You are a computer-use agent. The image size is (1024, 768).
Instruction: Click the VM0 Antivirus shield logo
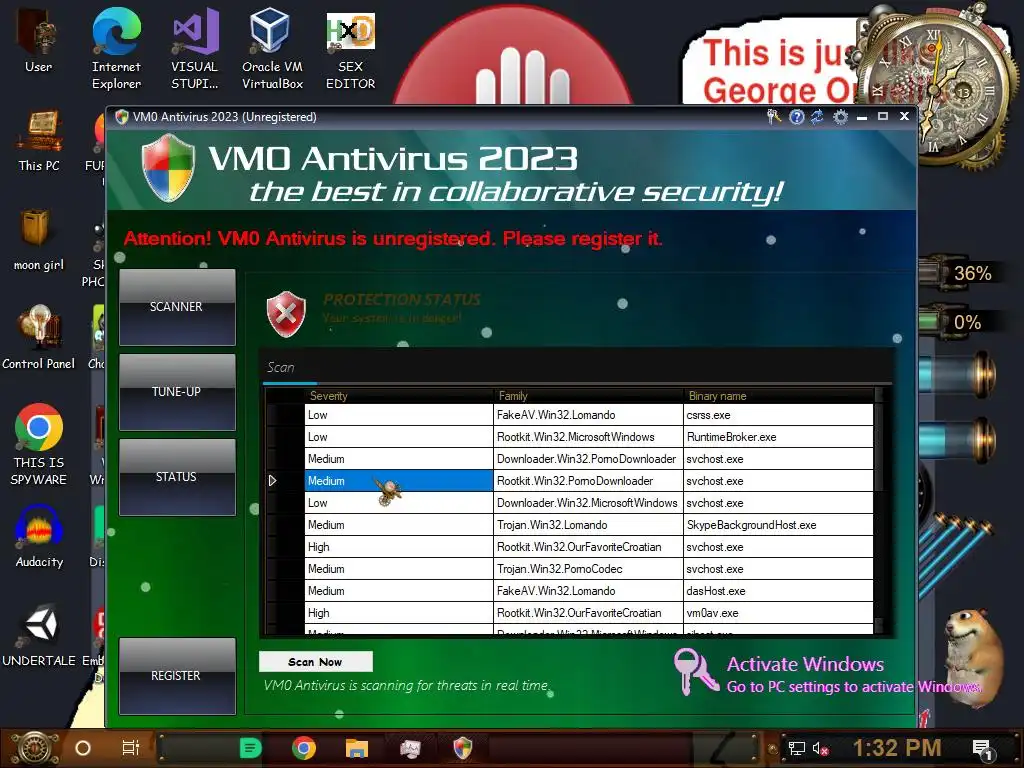pyautogui.click(x=168, y=168)
